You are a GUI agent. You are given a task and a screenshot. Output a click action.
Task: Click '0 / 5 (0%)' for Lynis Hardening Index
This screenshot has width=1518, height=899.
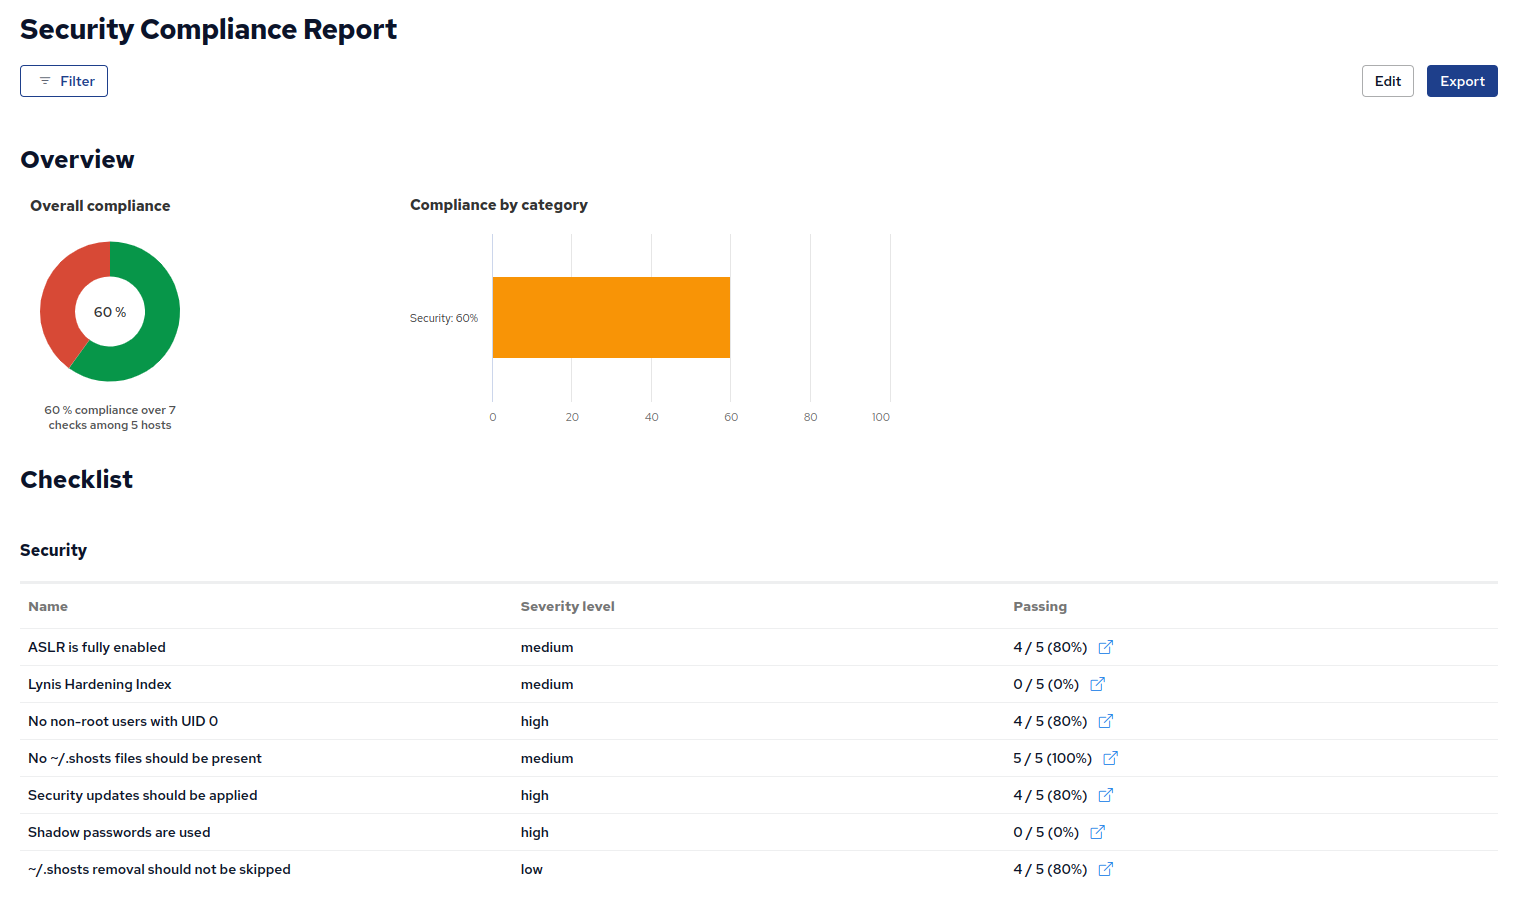click(1046, 684)
